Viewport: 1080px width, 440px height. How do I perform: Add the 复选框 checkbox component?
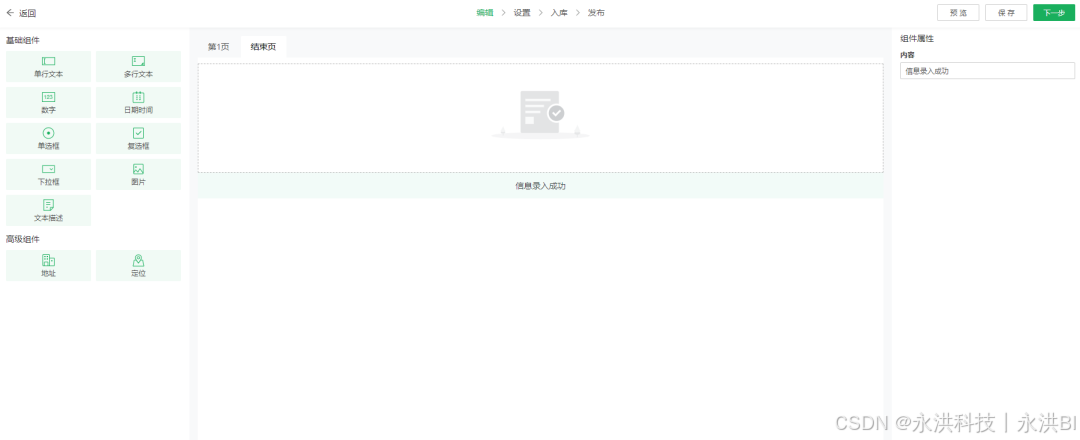(138, 138)
